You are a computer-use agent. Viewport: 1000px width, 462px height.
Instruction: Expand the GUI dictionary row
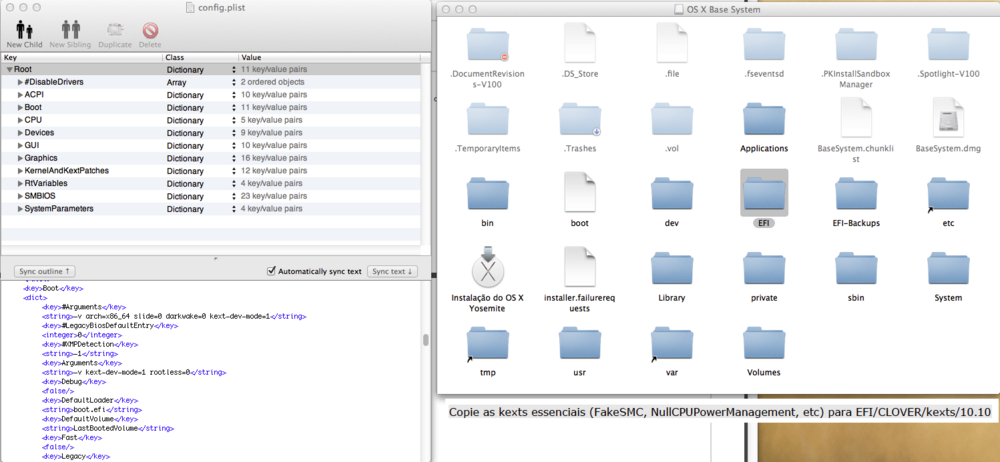pos(20,145)
